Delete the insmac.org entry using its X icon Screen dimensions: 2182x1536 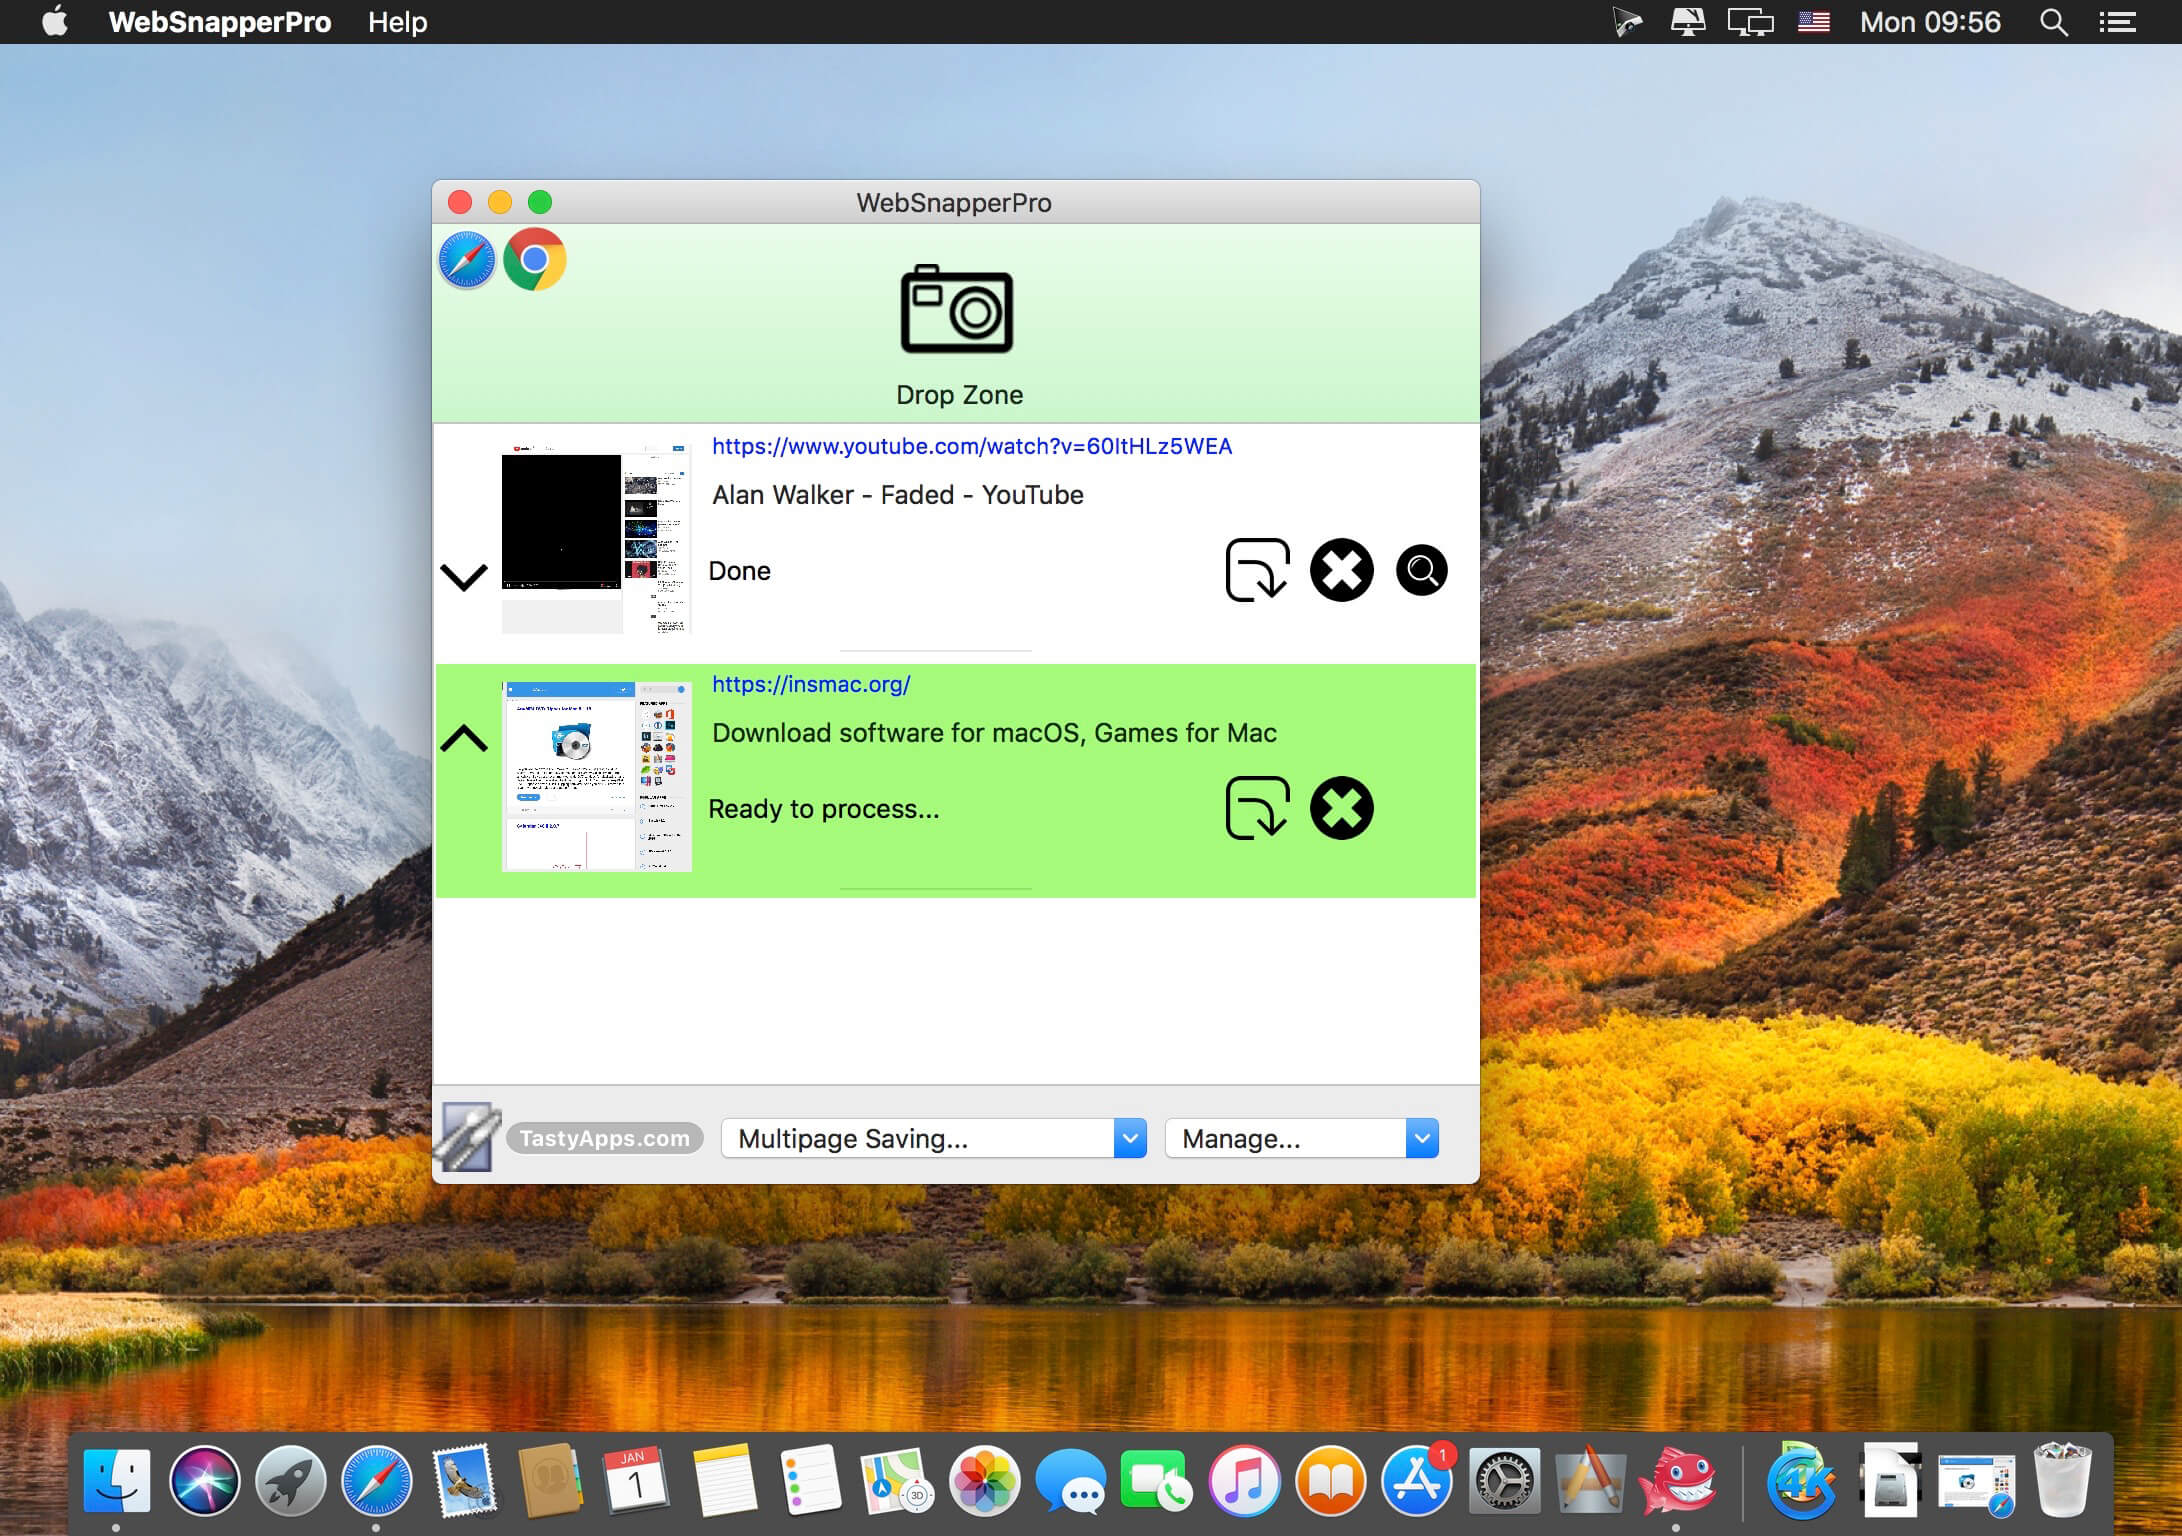coord(1341,808)
